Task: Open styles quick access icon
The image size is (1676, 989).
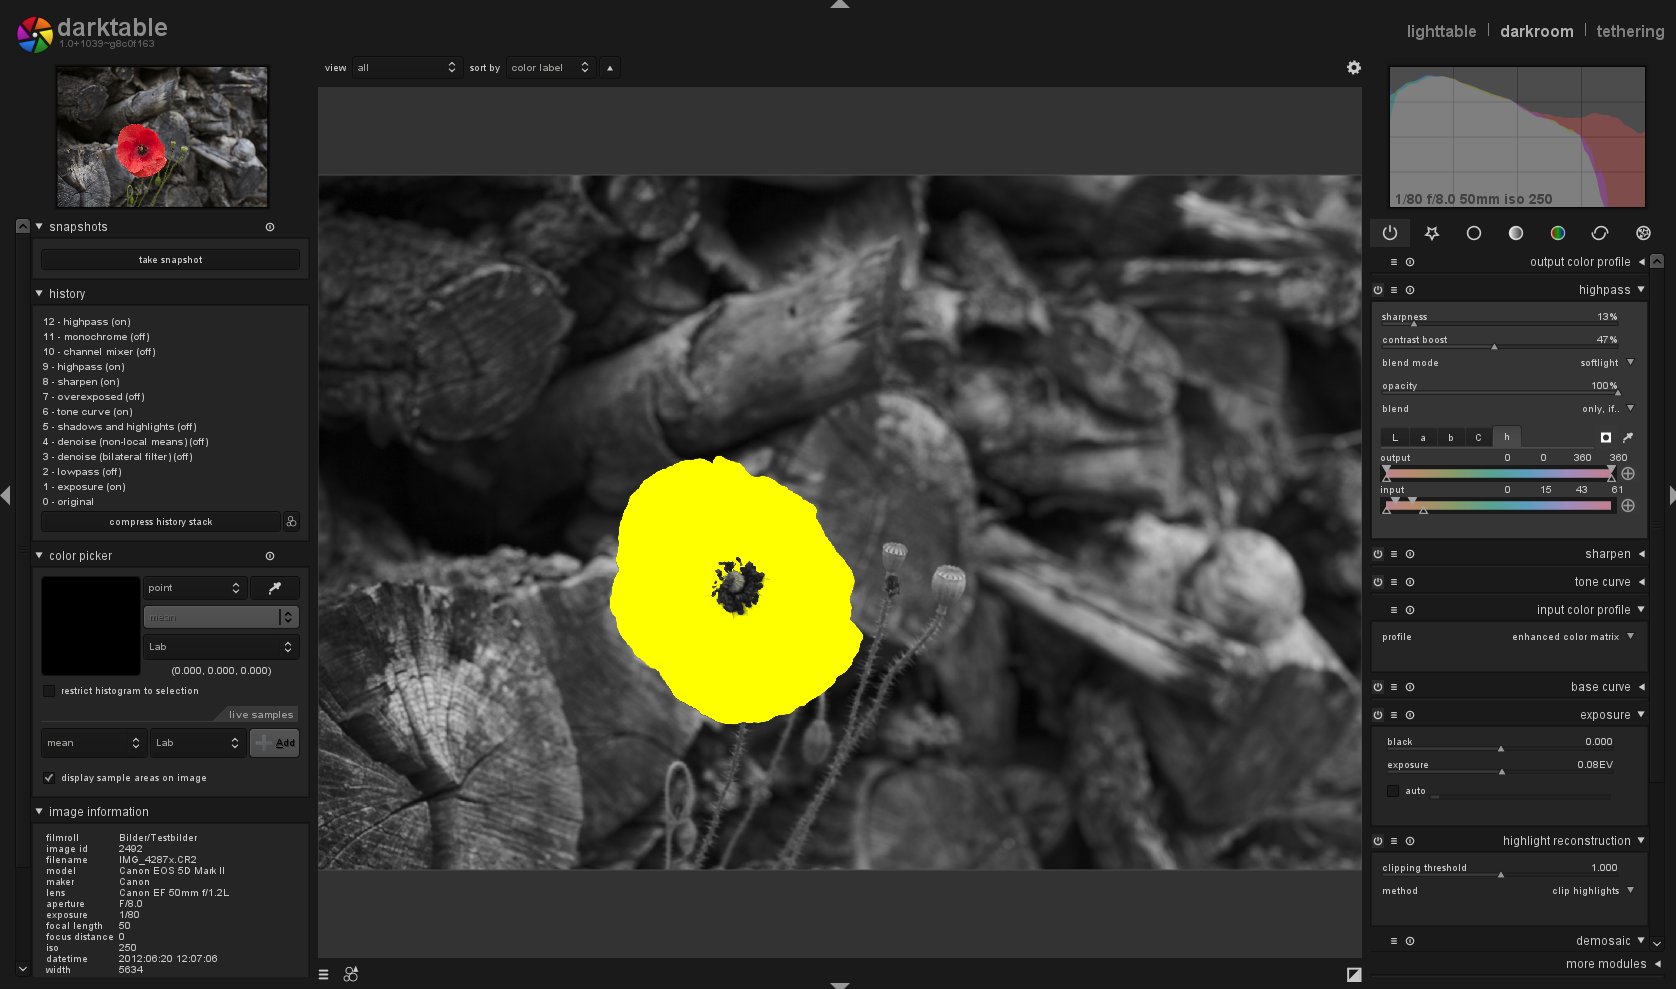Action: pos(351,974)
